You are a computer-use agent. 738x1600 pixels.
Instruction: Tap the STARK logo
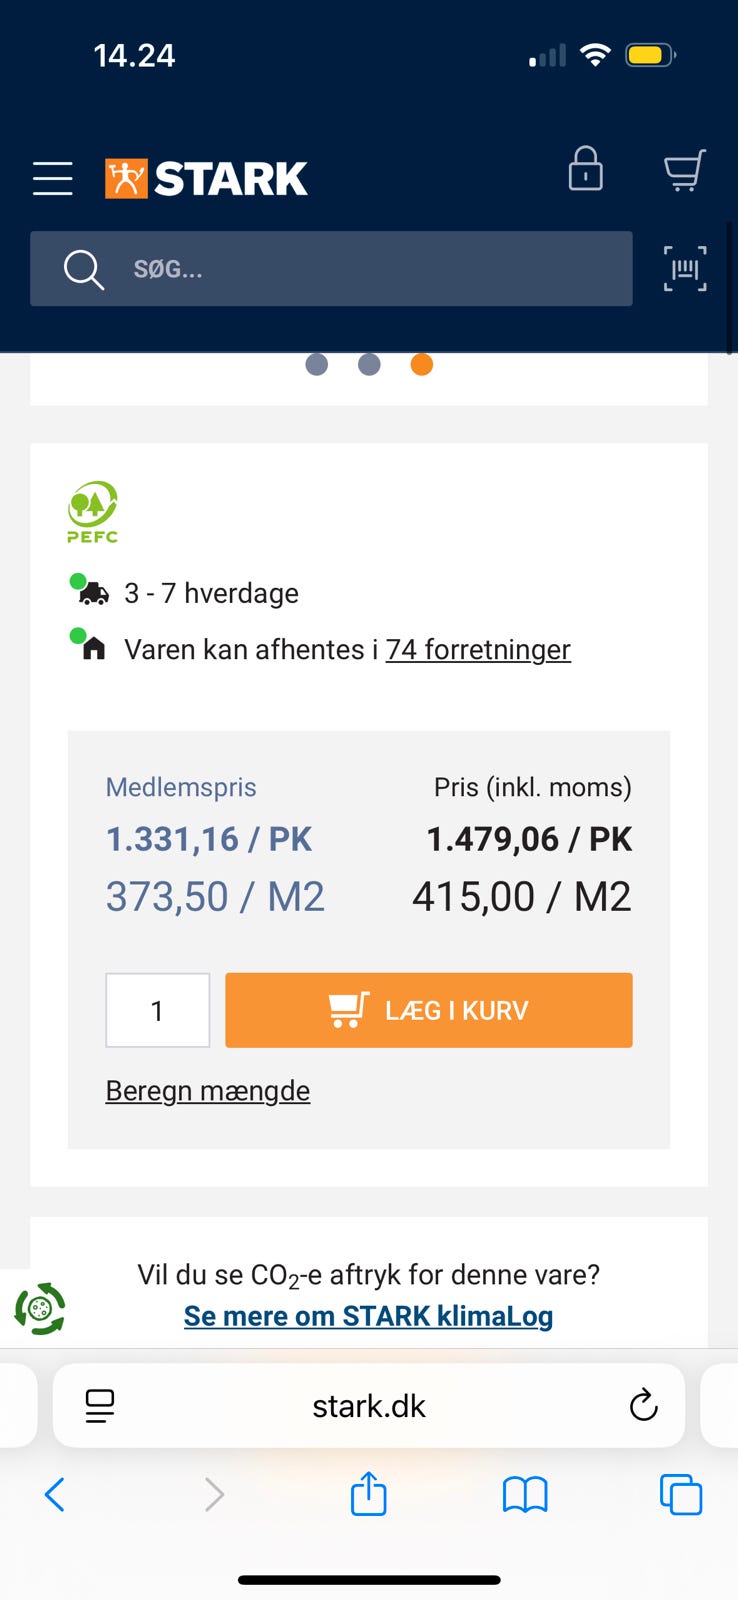pyautogui.click(x=206, y=179)
